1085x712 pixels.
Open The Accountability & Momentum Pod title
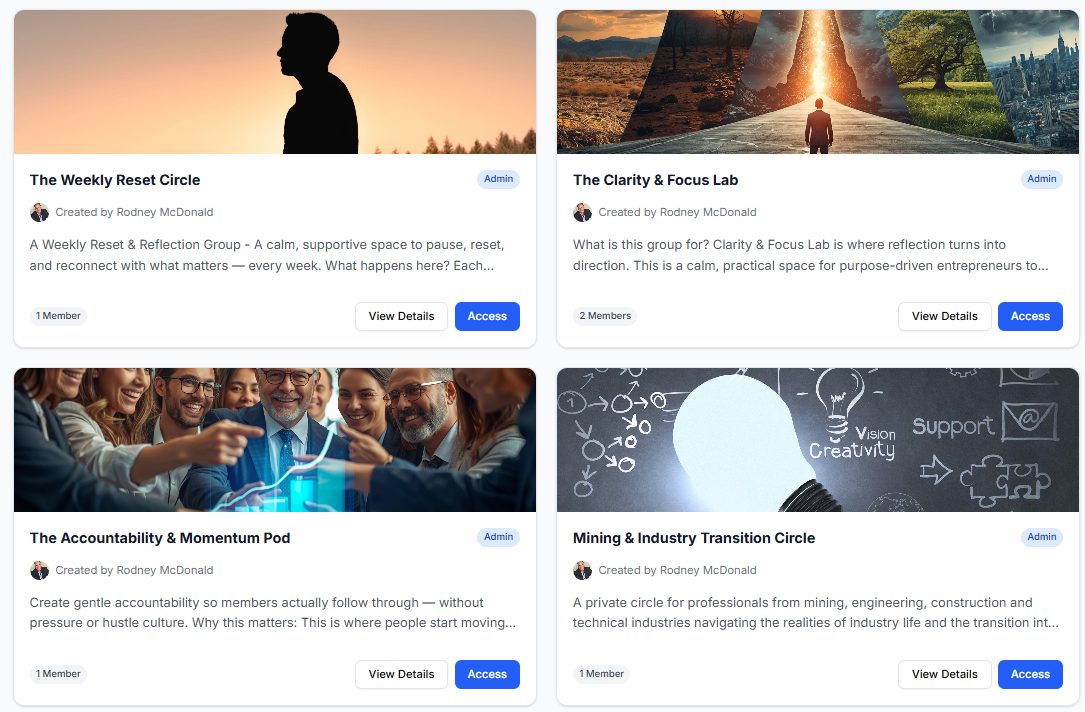[160, 538]
